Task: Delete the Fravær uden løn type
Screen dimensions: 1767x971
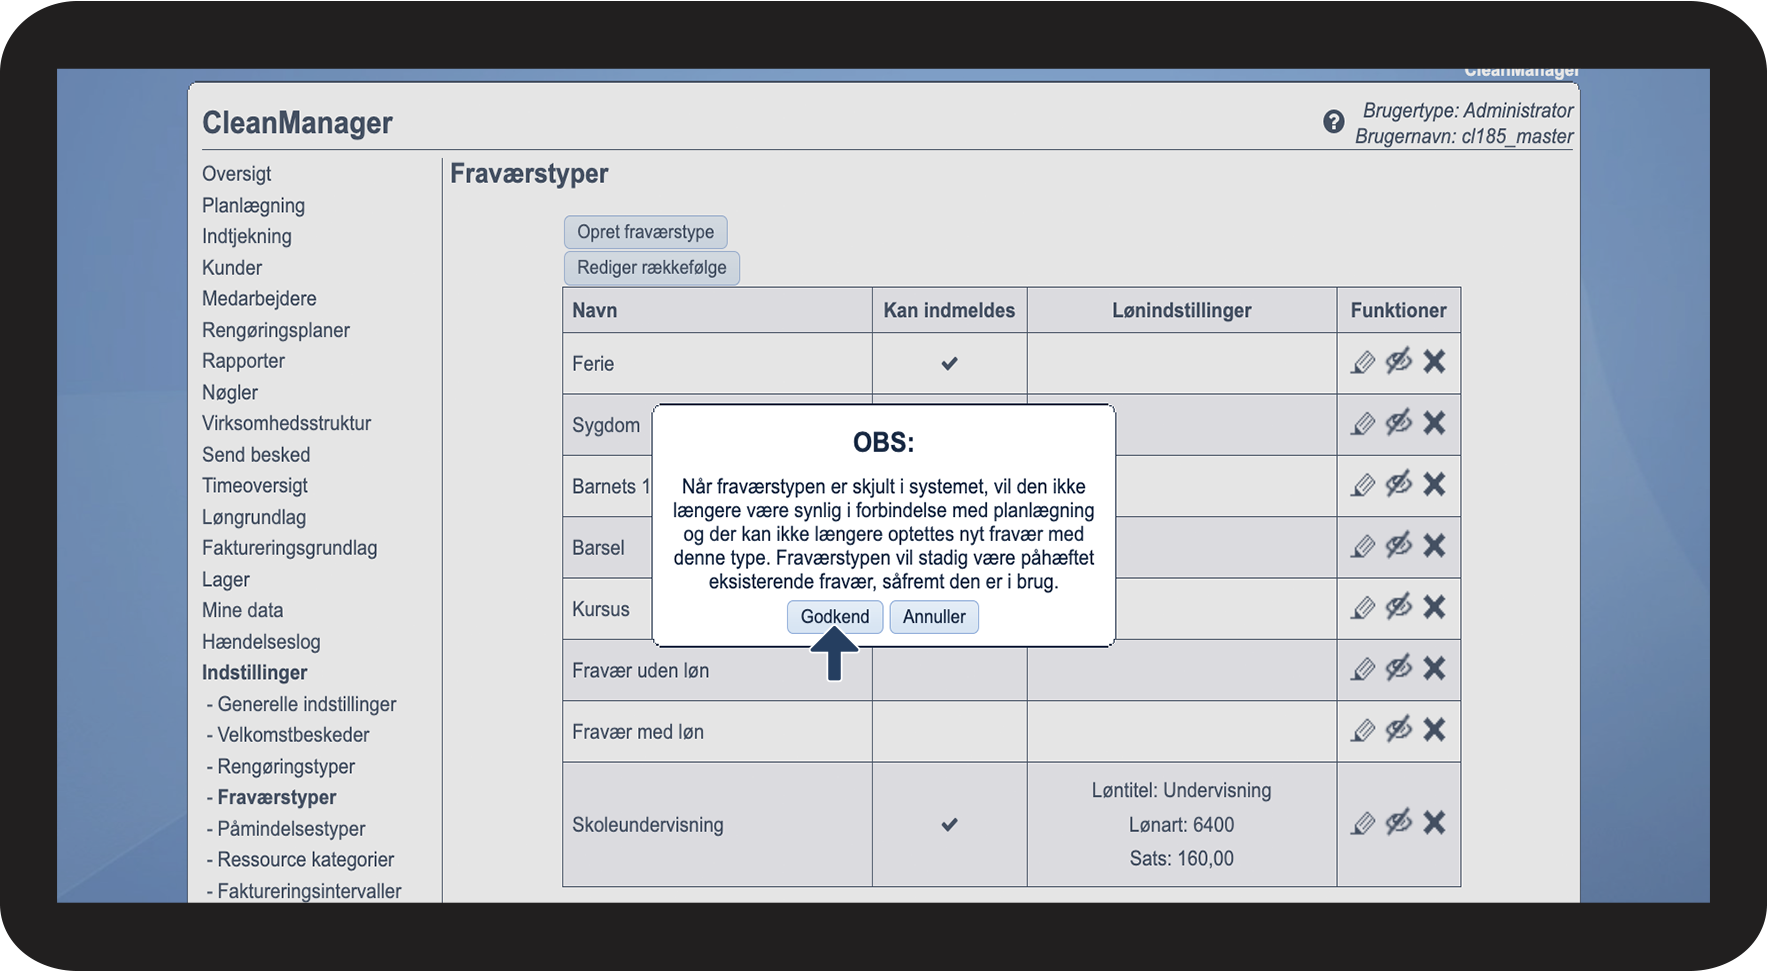Action: [1434, 668]
